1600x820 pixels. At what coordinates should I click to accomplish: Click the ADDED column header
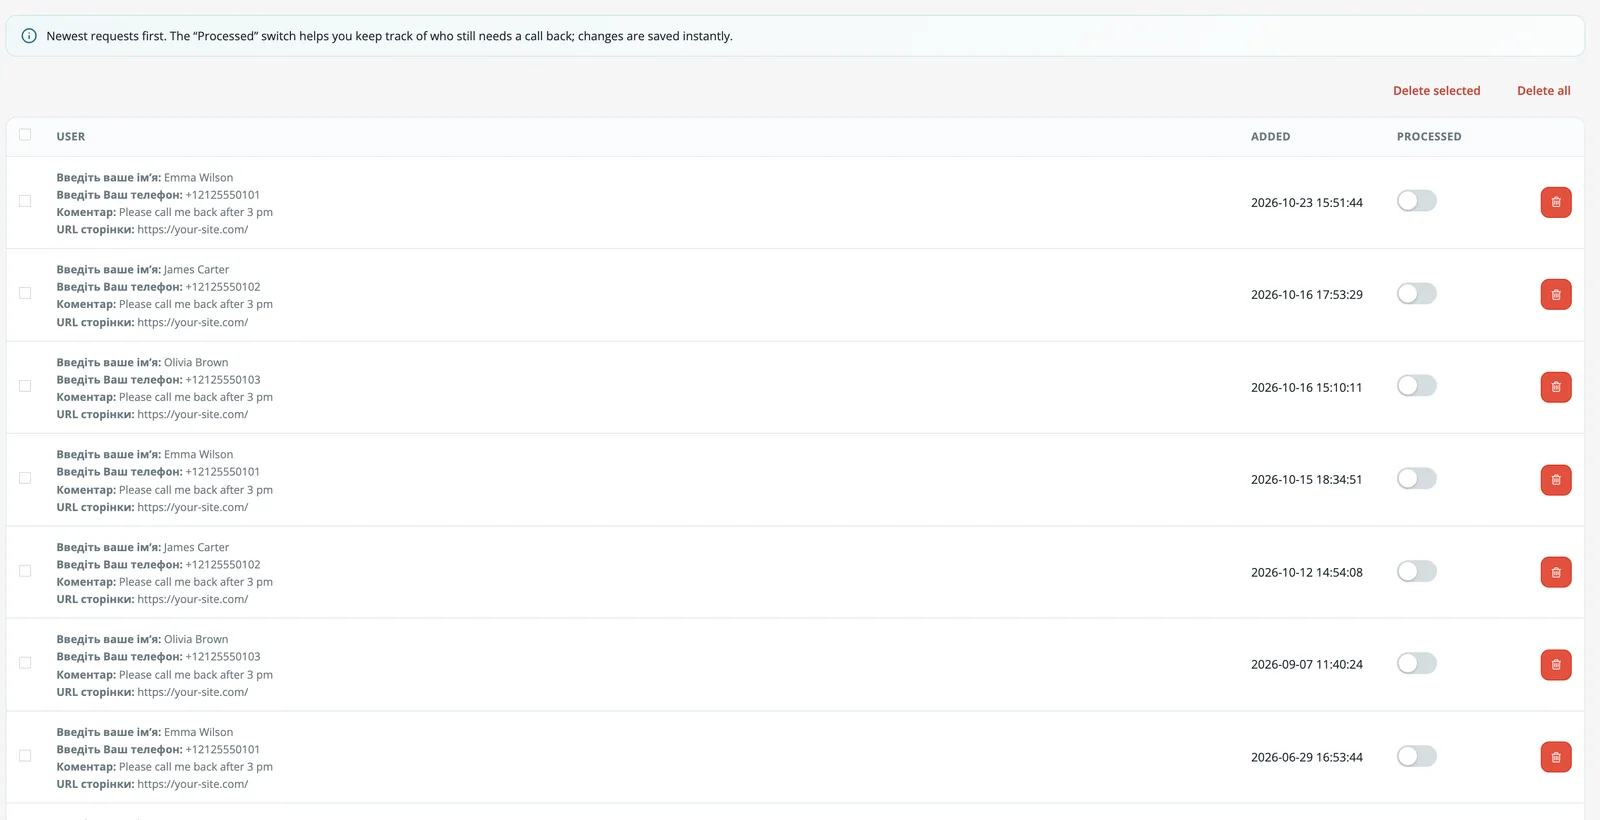click(x=1270, y=137)
